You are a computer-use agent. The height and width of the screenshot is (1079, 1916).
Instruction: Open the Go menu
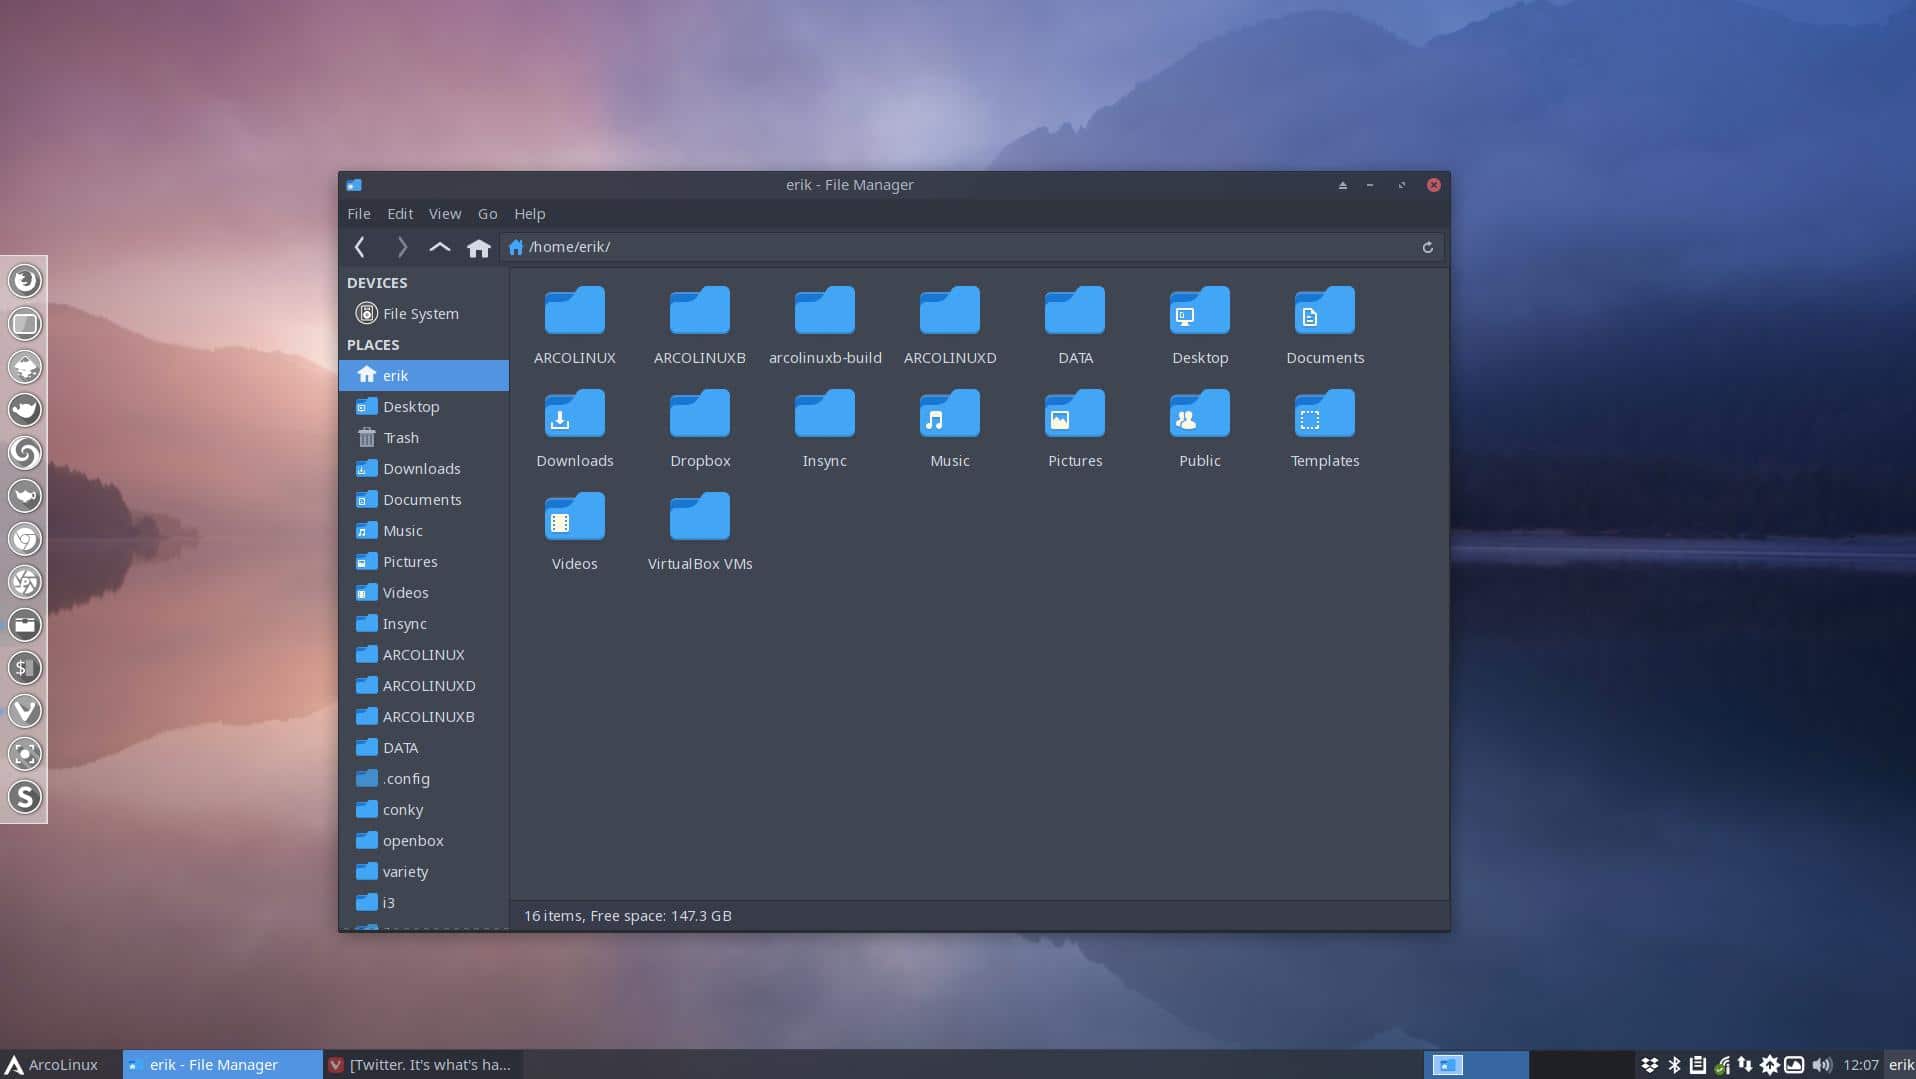pyautogui.click(x=487, y=213)
